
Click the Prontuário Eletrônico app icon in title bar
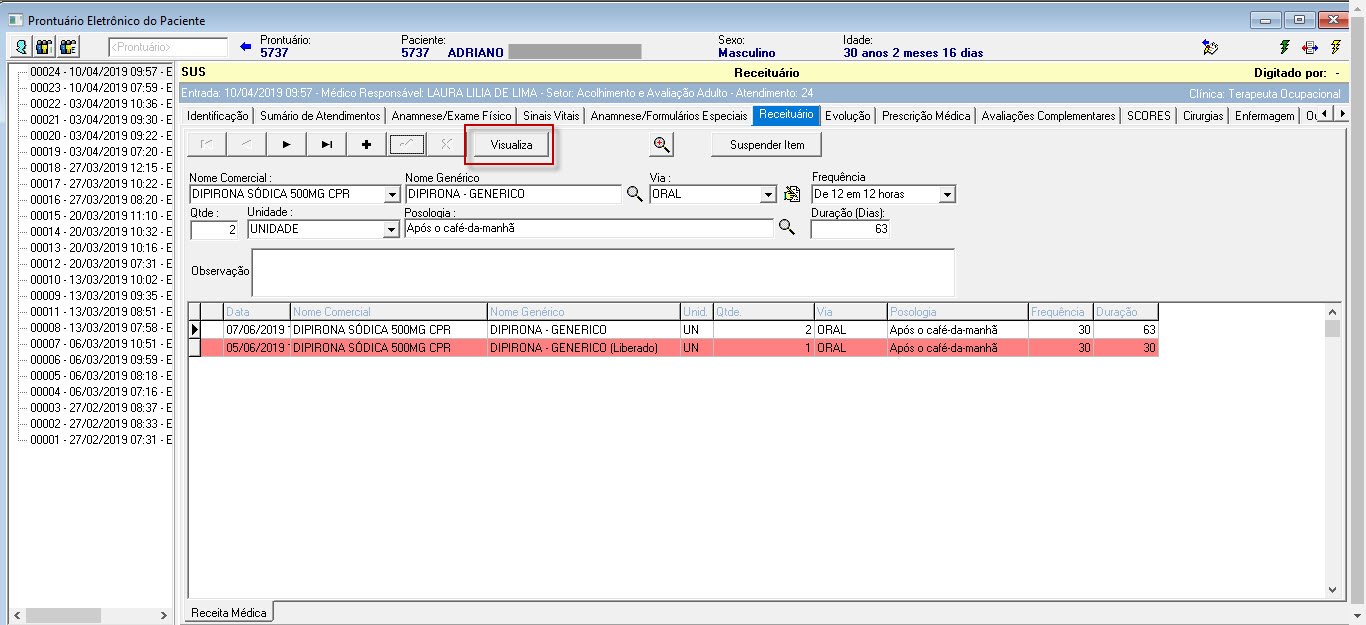point(15,20)
